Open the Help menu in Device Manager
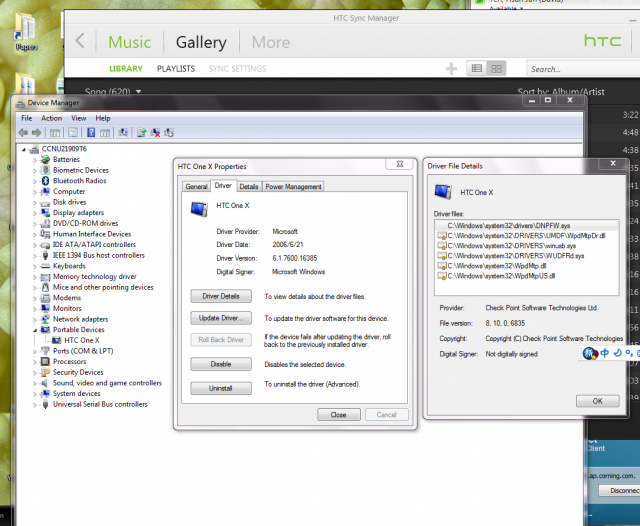 (x=103, y=118)
